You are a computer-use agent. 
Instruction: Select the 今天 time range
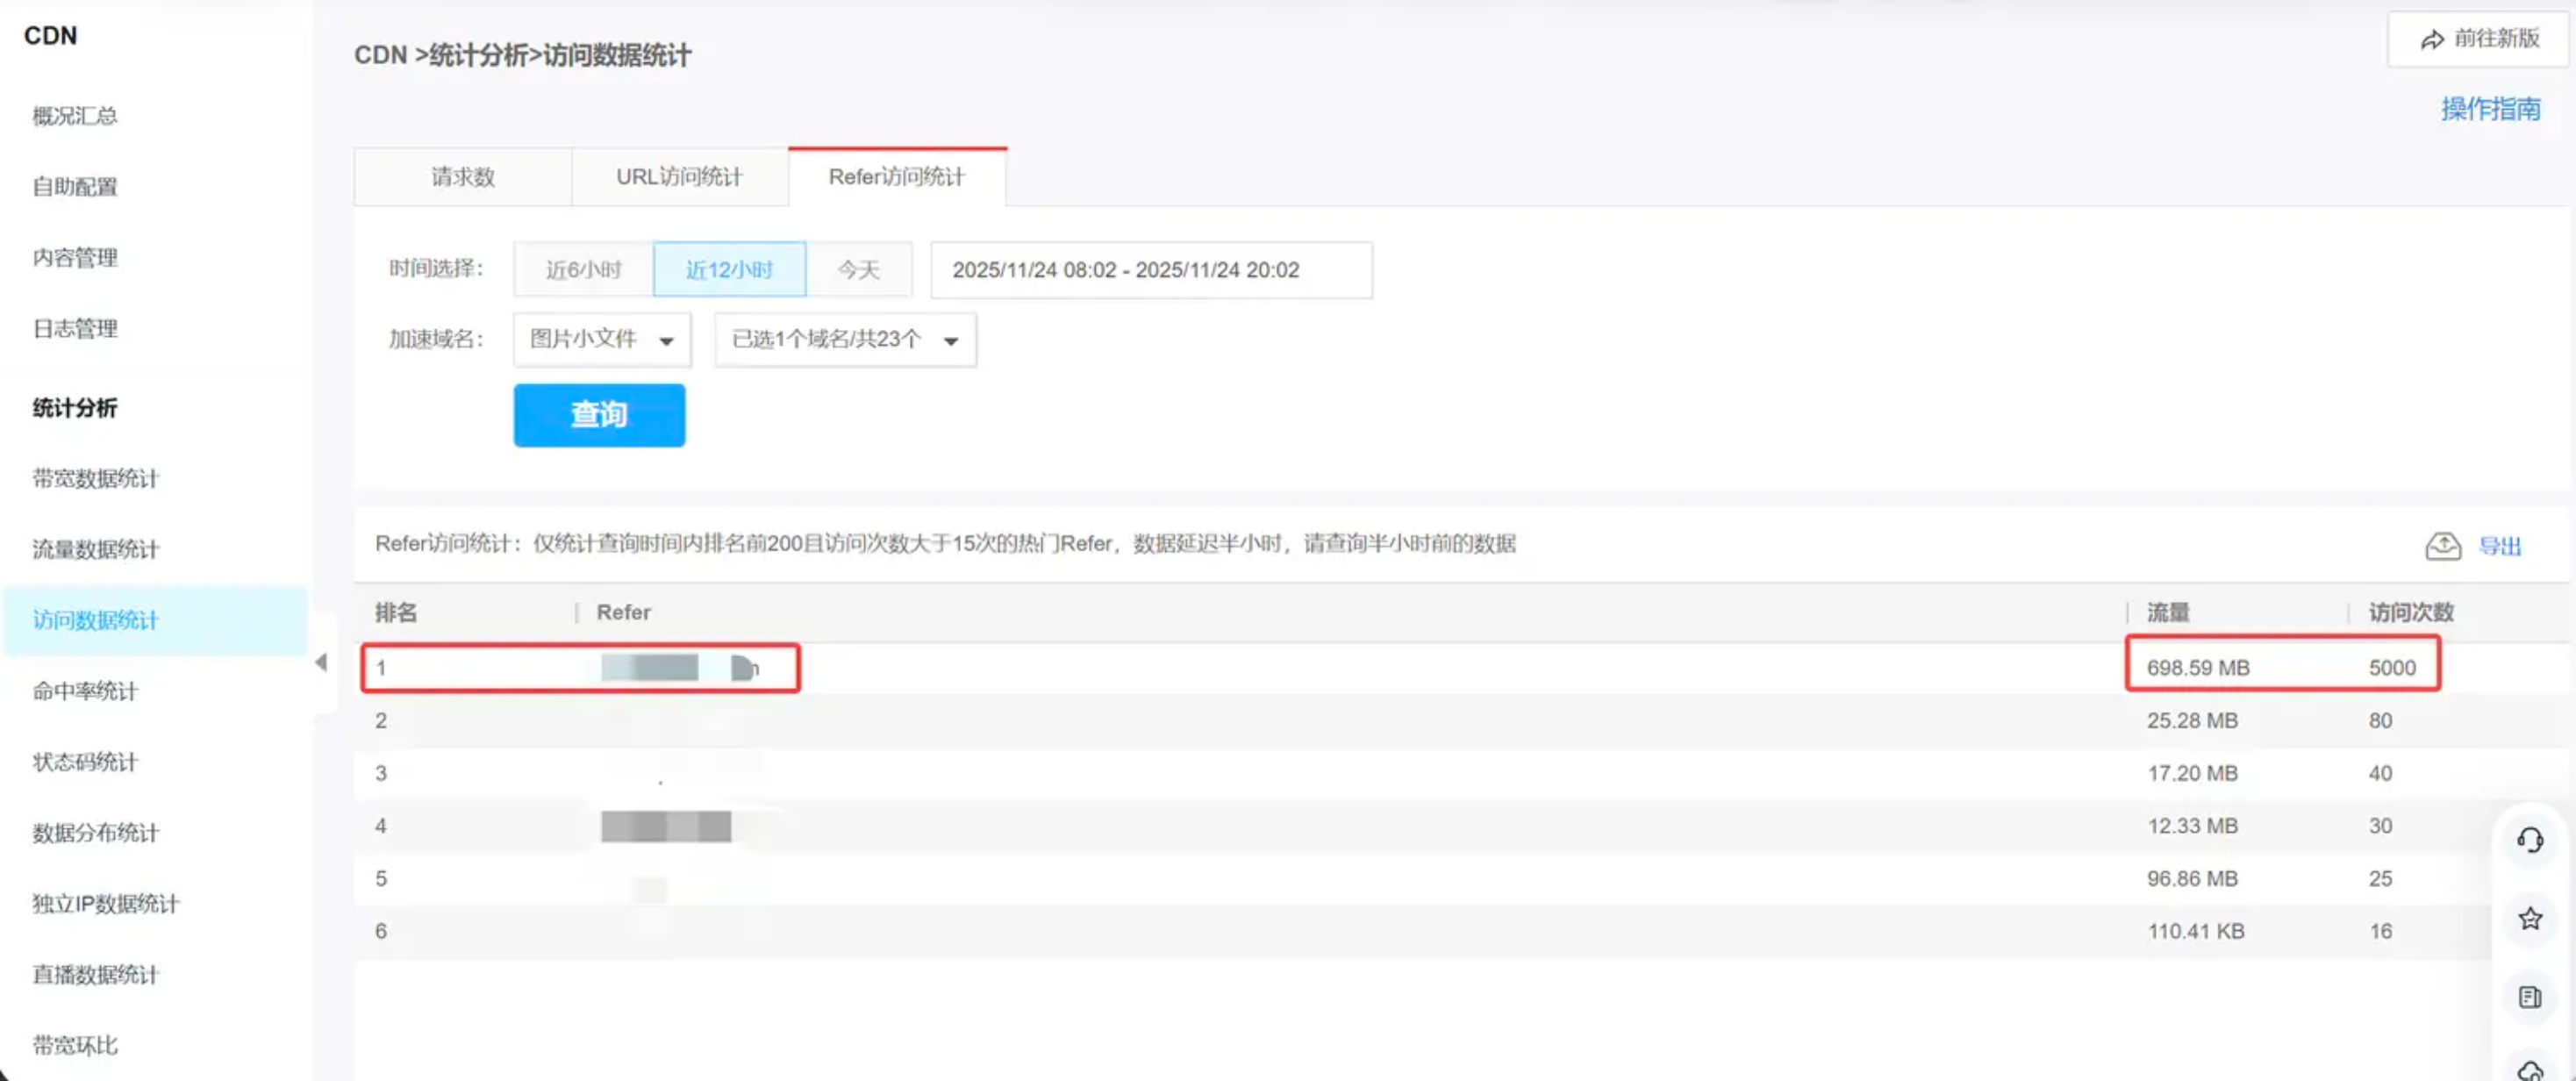858,270
